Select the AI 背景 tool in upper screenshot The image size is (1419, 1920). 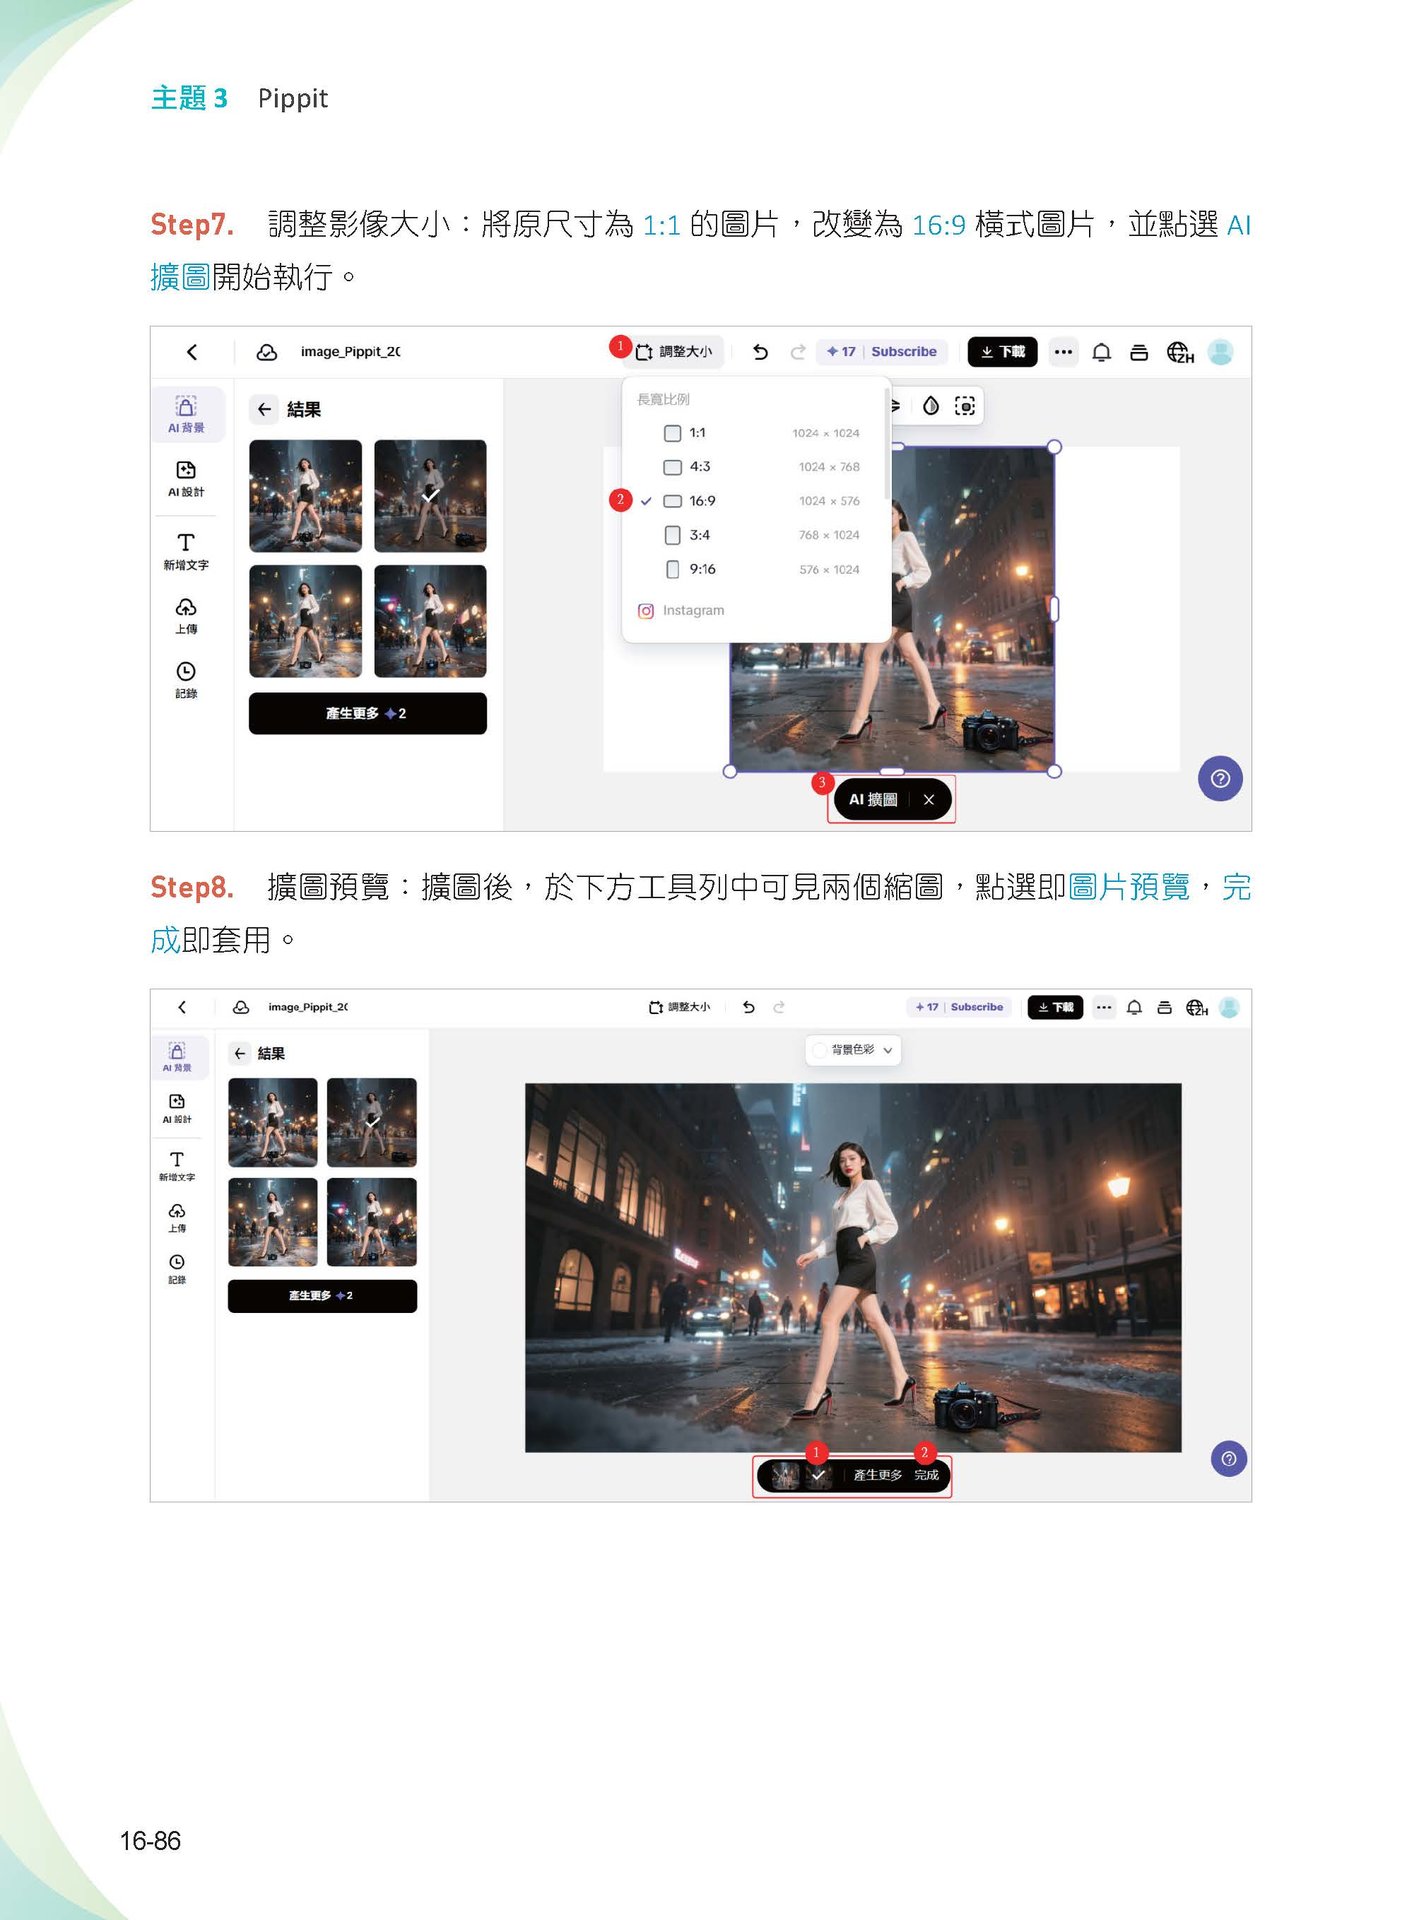click(x=186, y=414)
